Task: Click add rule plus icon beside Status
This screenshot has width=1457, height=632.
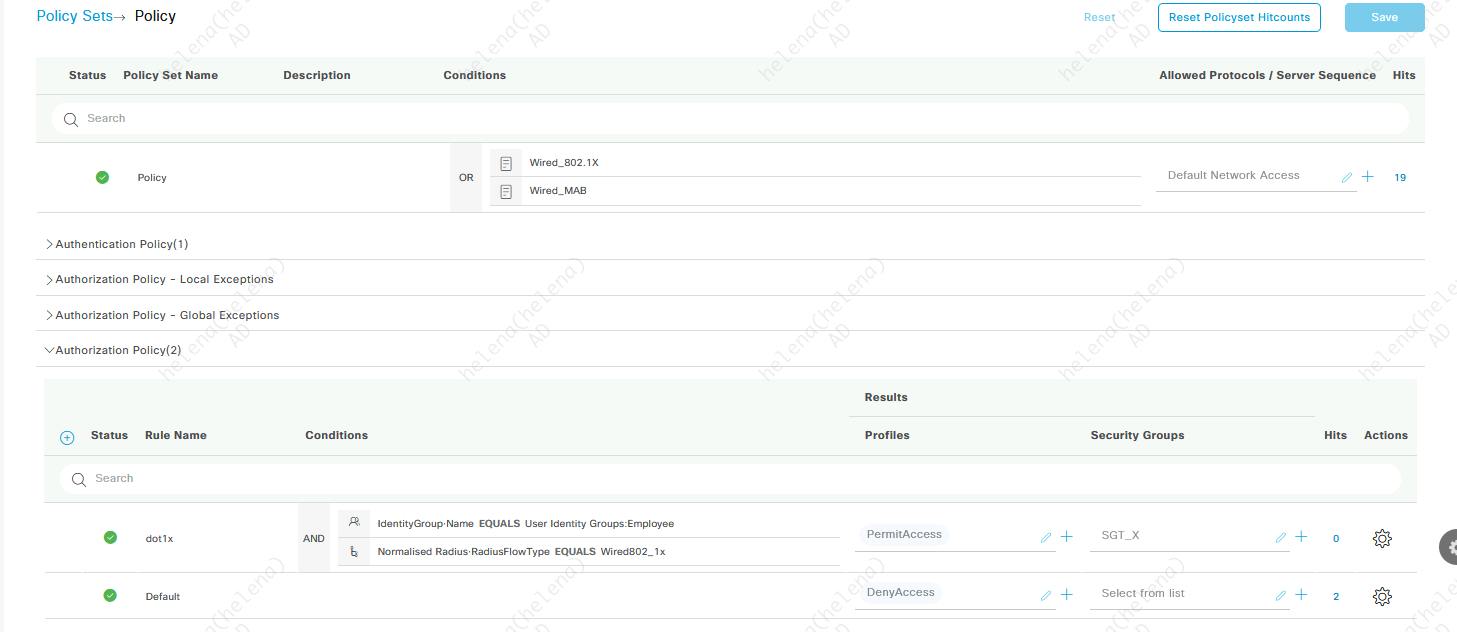Action: pos(67,437)
